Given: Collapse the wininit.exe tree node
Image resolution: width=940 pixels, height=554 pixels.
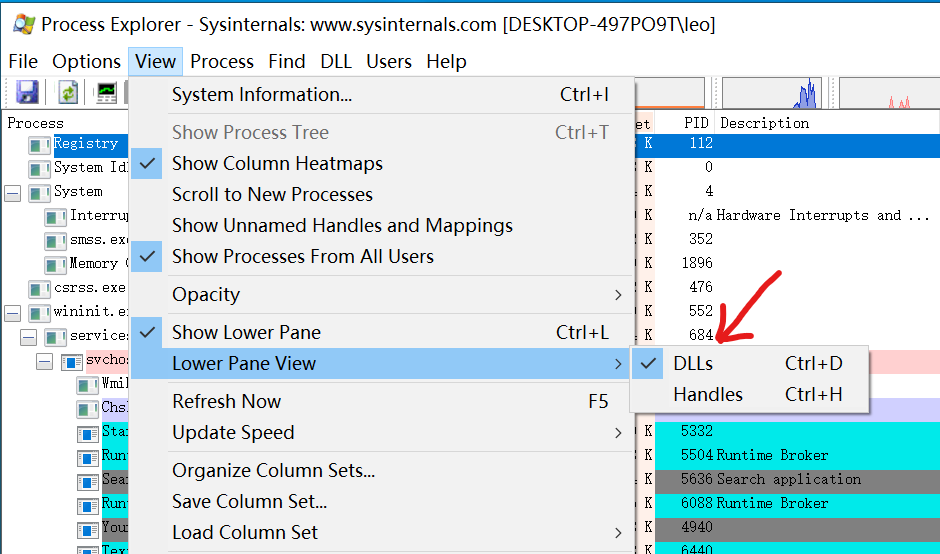Looking at the screenshot, I should tap(13, 313).
